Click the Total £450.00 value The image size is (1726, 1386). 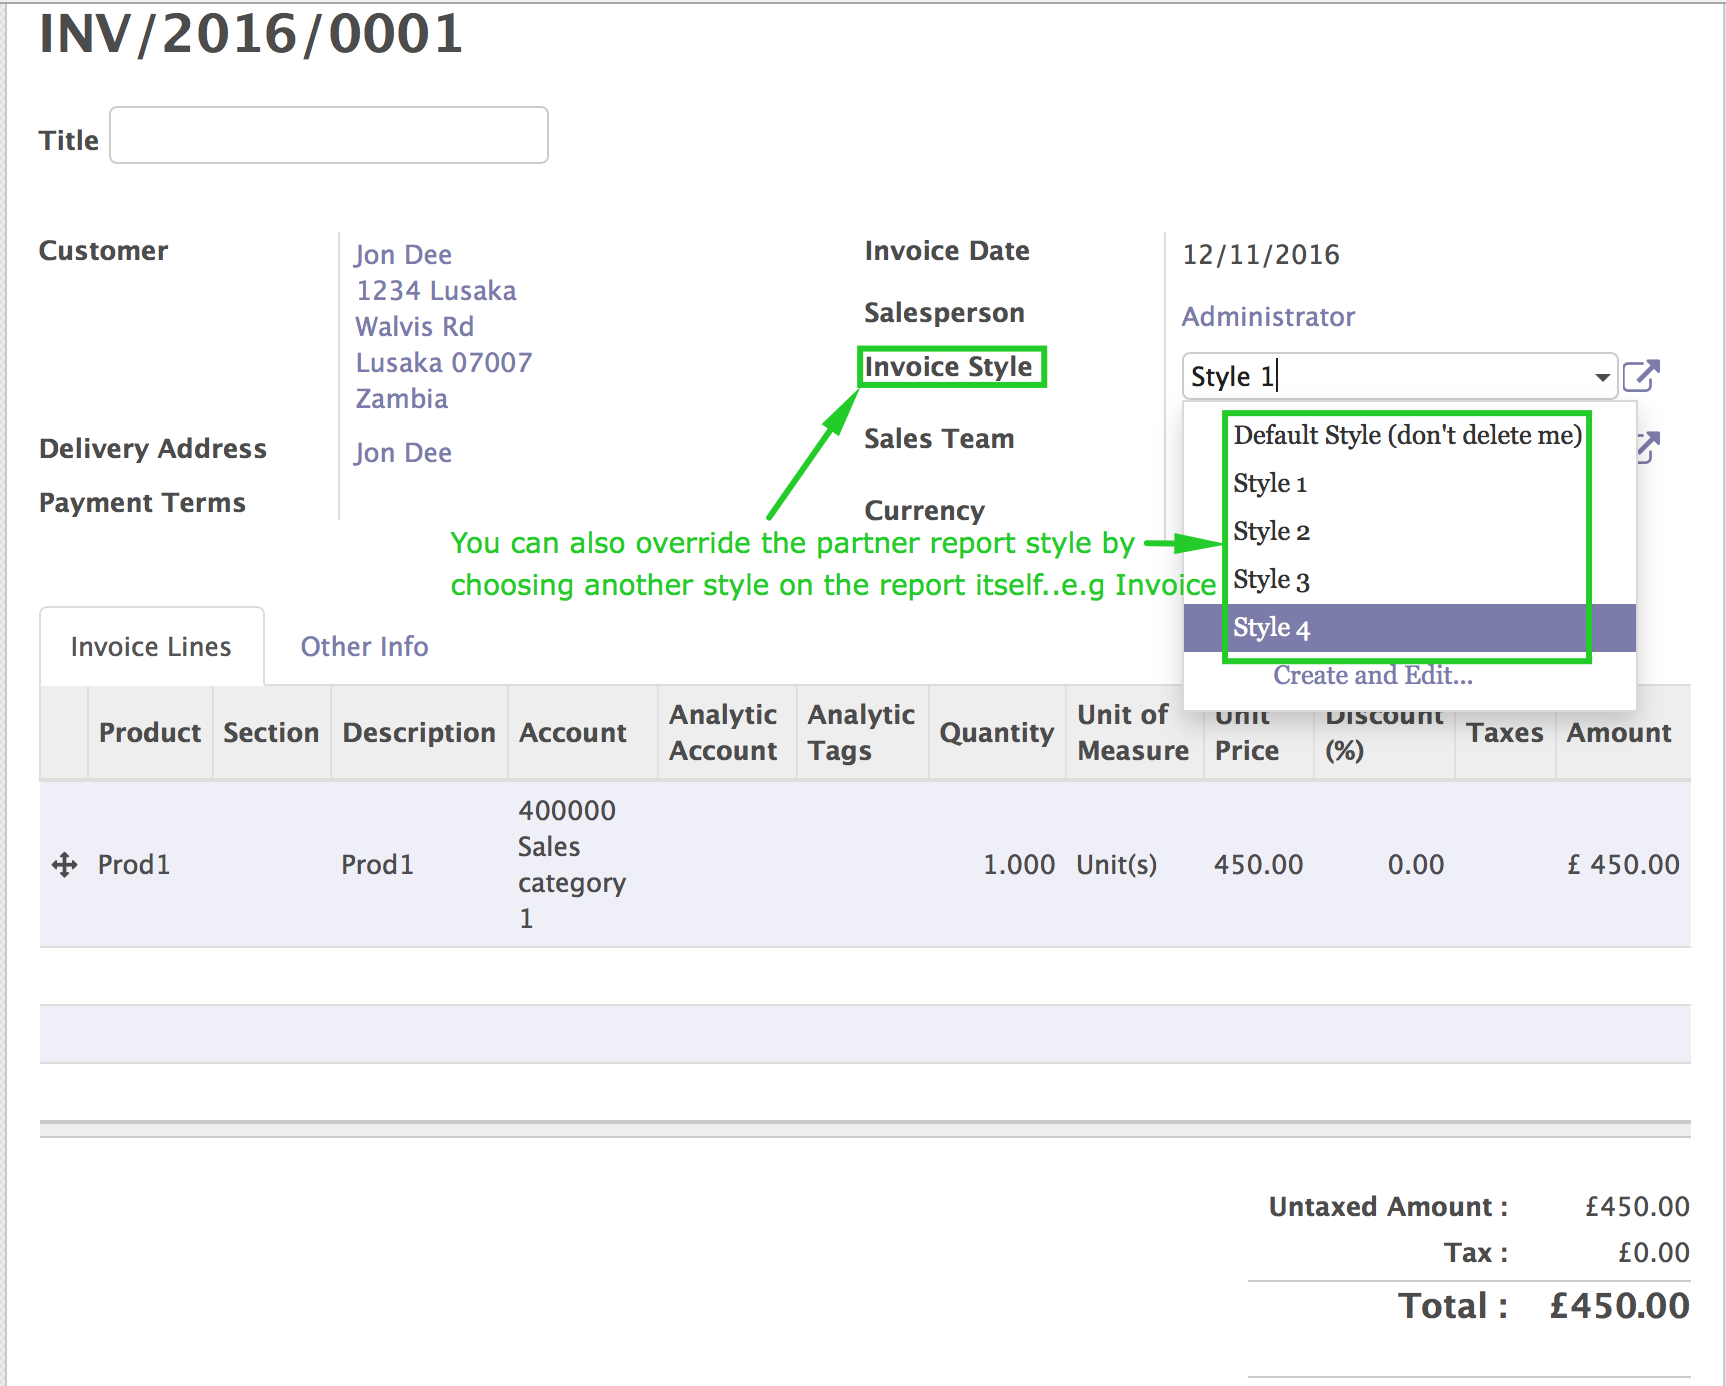[1619, 1306]
